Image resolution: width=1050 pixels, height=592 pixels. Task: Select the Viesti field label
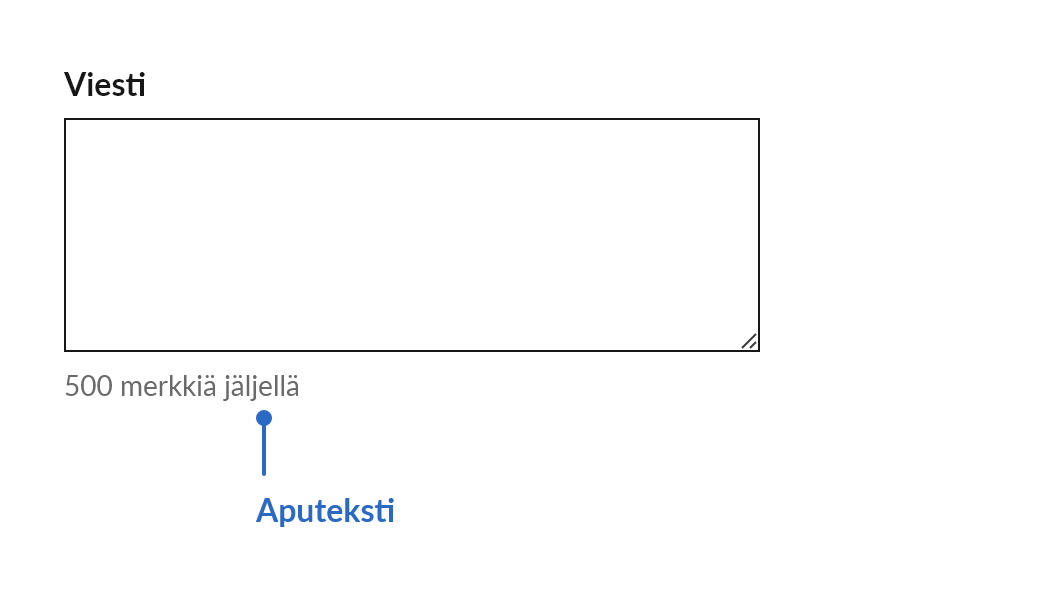pos(104,86)
